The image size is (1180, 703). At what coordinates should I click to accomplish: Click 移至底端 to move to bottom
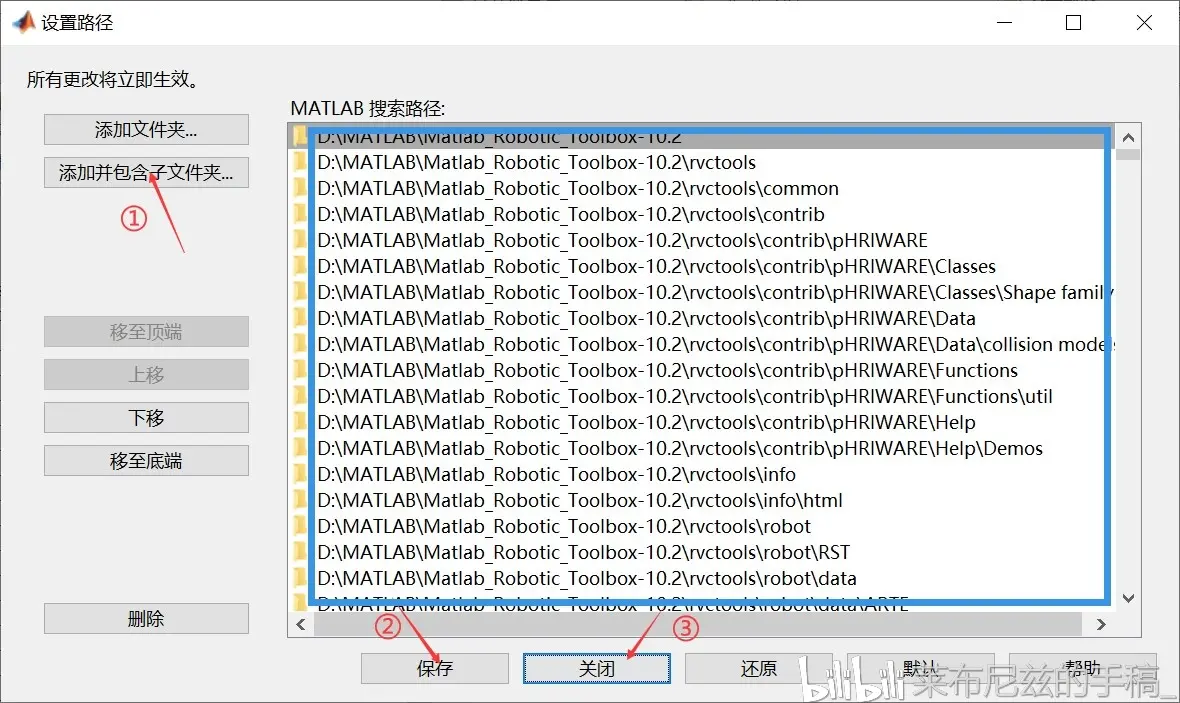[146, 461]
